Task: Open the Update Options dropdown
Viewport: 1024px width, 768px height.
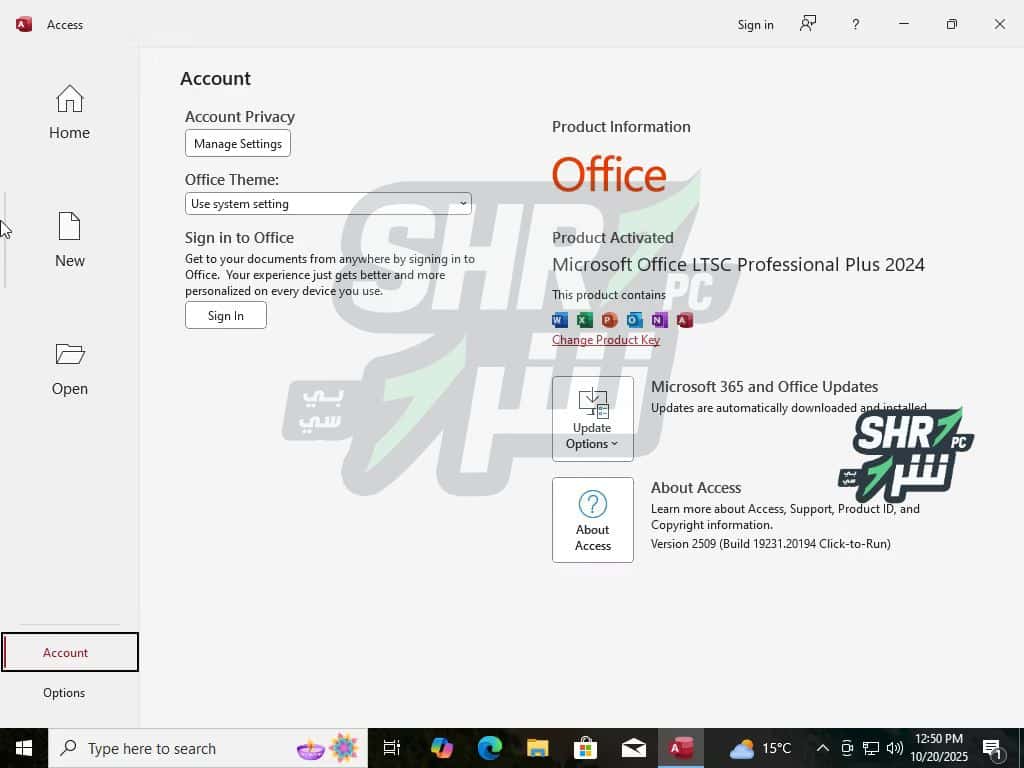Action: click(x=593, y=418)
